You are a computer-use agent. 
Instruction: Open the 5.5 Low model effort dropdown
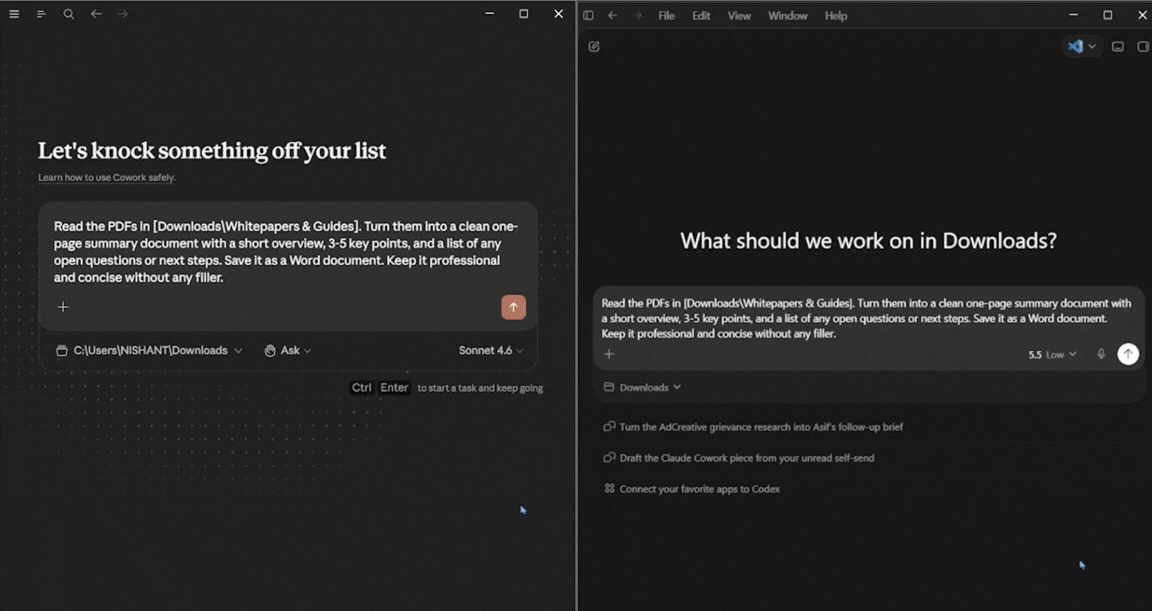point(1052,355)
